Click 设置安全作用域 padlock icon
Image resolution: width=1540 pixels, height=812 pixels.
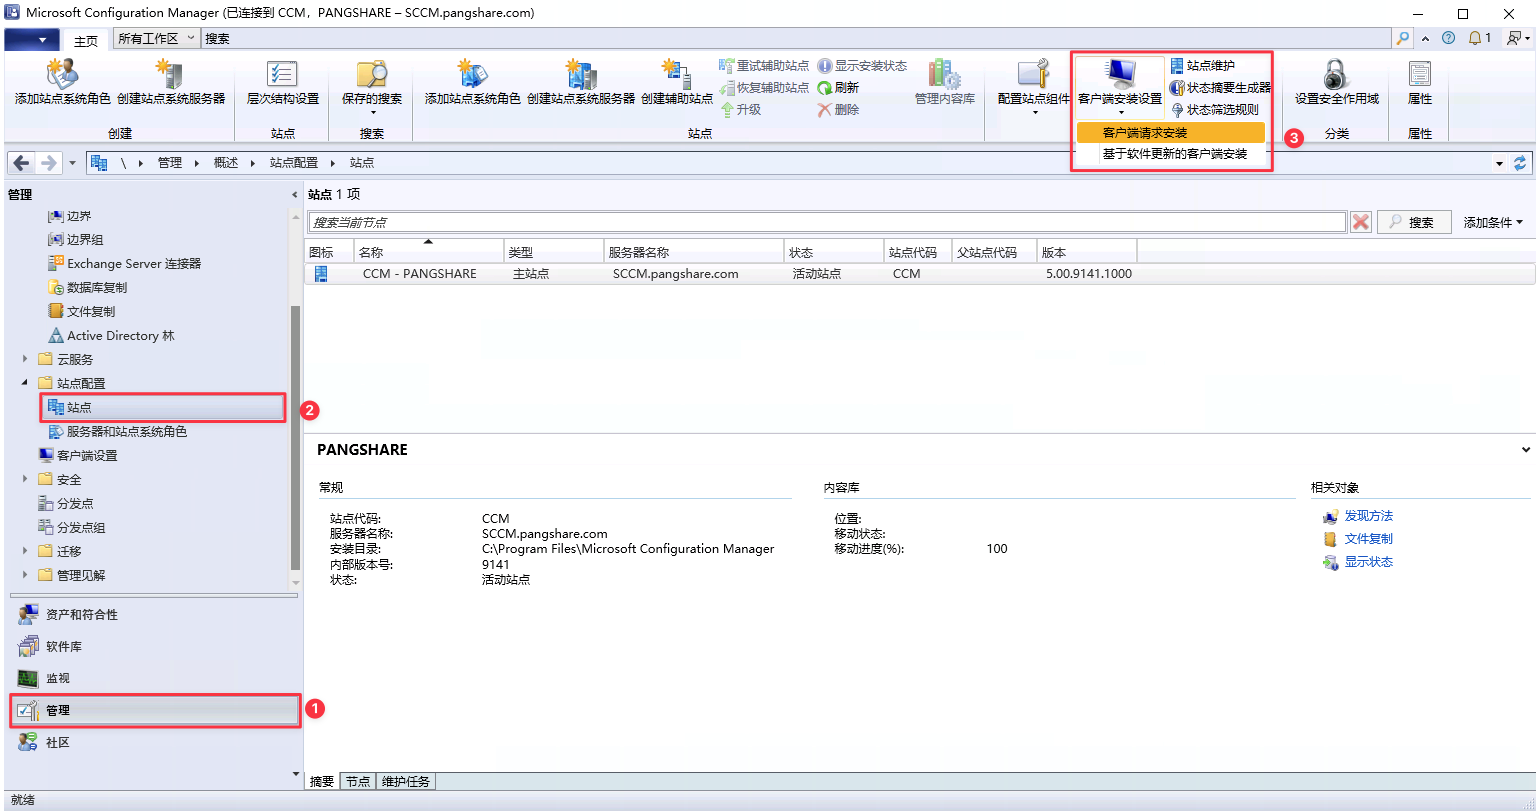tap(1336, 74)
